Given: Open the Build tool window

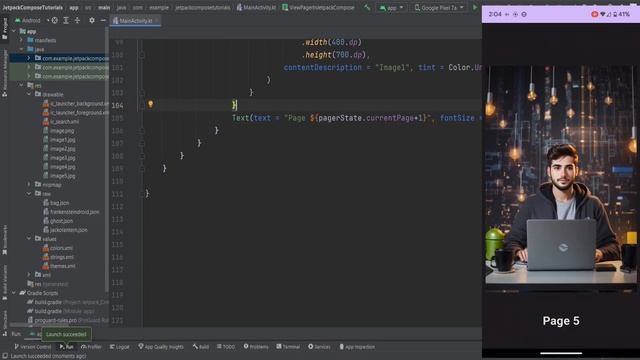Looking at the screenshot, I should pos(201,347).
